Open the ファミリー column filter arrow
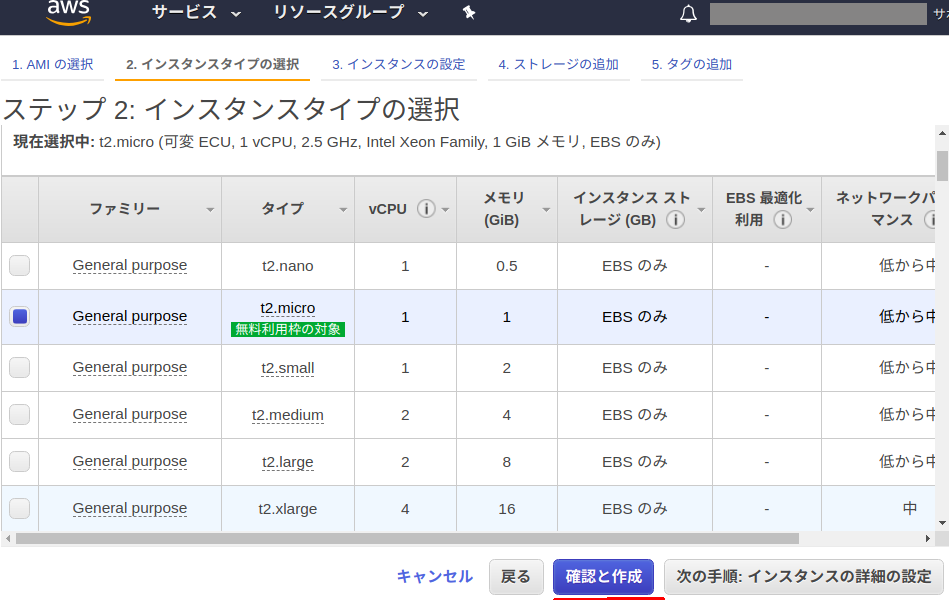Image resolution: width=949 pixels, height=600 pixels. coord(210,210)
